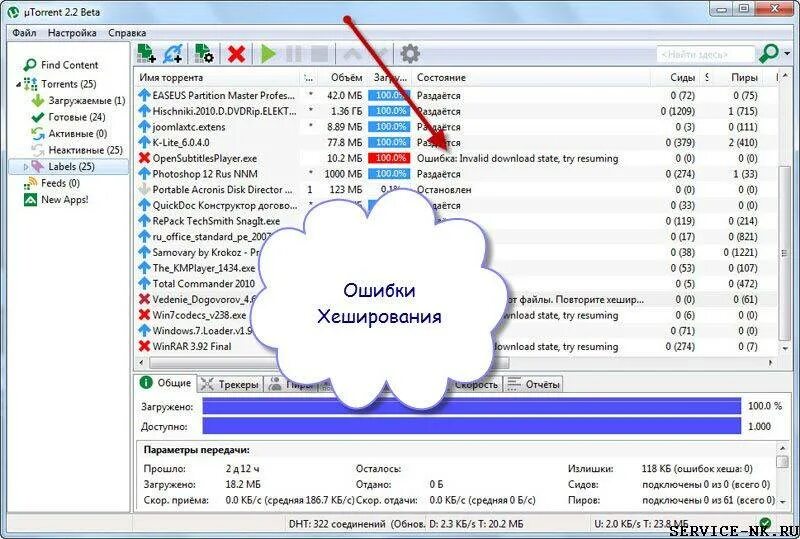Viewport: 800px width, 539px height.
Task: Sort by Сиды column header
Action: point(682,78)
